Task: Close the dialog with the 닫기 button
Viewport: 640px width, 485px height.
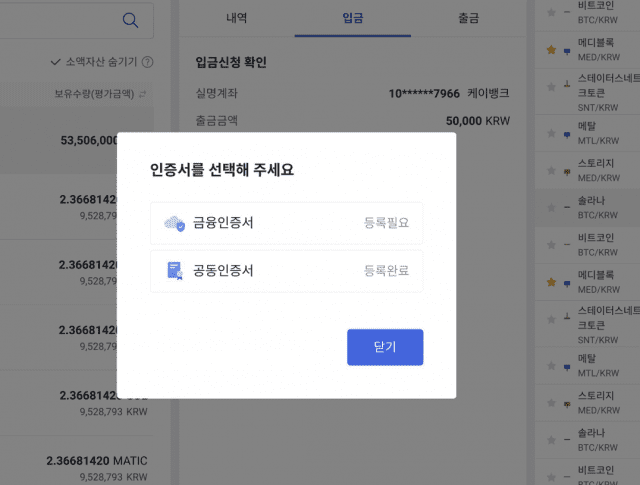Action: [385, 347]
